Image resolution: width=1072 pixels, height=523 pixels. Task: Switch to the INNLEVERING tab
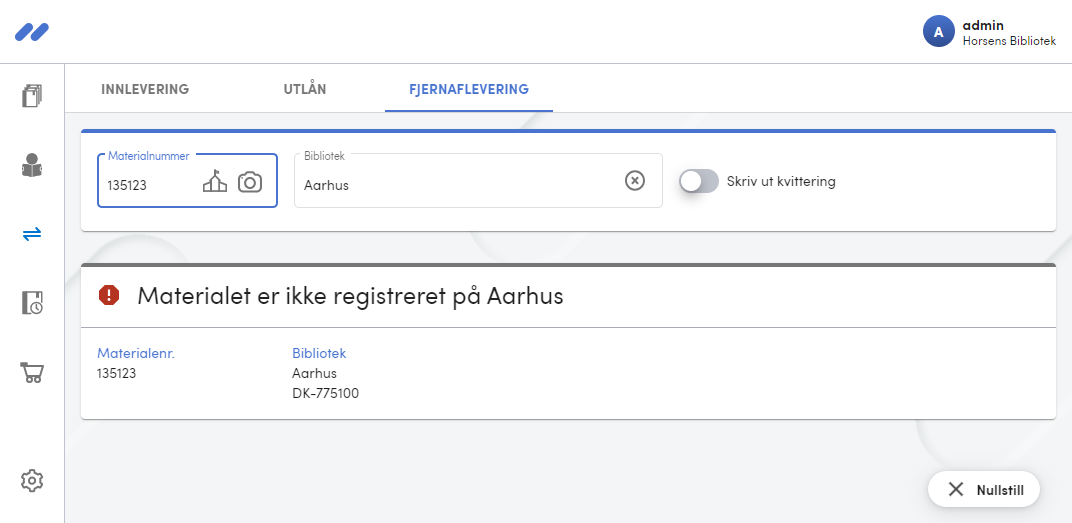145,89
